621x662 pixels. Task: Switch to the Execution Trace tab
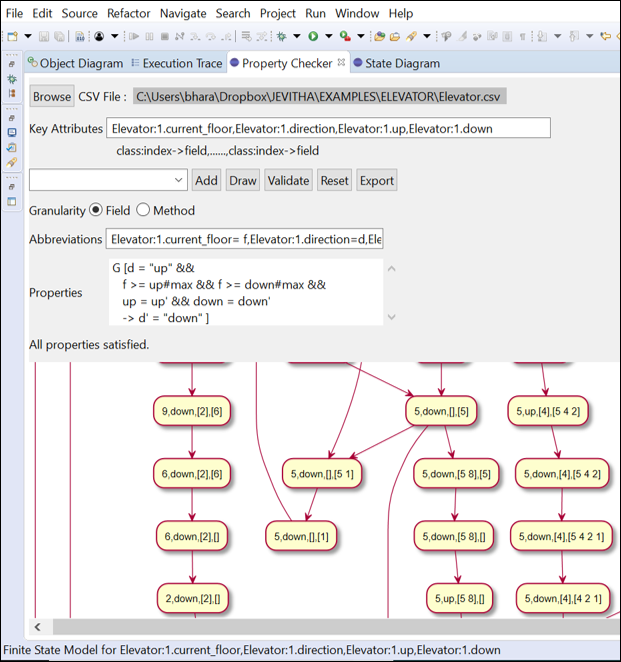182,63
